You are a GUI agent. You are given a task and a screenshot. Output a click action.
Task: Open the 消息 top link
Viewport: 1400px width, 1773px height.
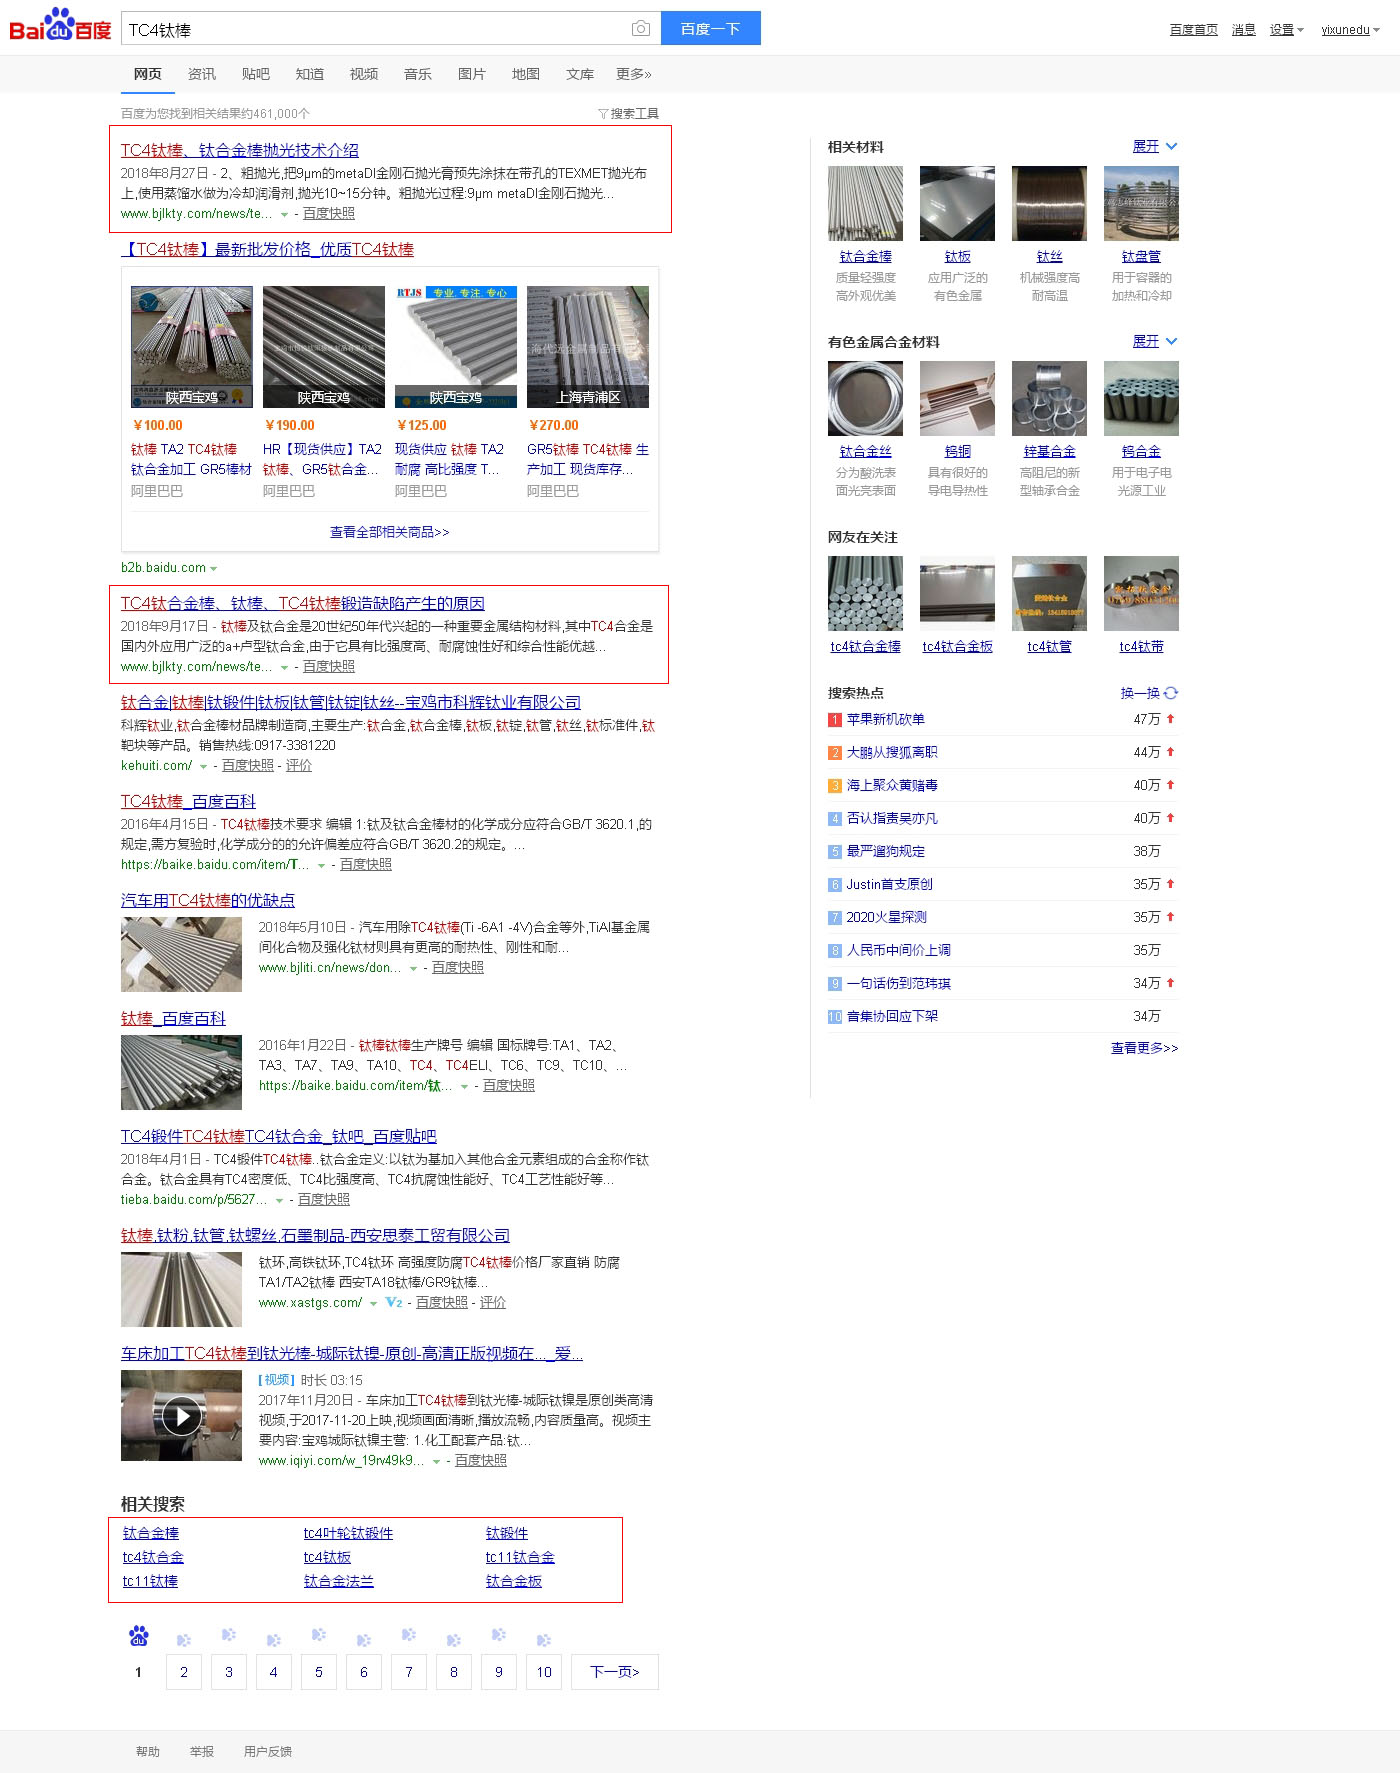1244,30
